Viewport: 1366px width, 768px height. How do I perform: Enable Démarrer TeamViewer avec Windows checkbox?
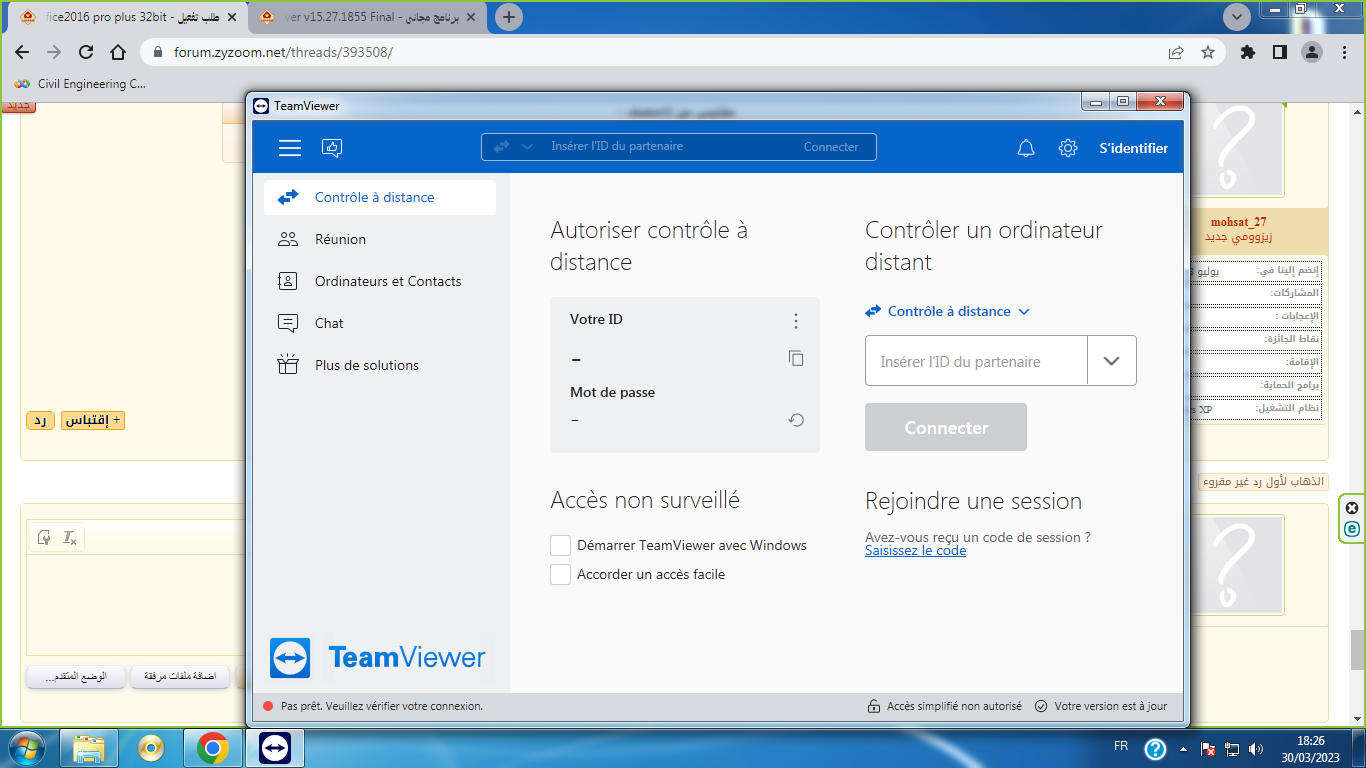pyautogui.click(x=561, y=545)
